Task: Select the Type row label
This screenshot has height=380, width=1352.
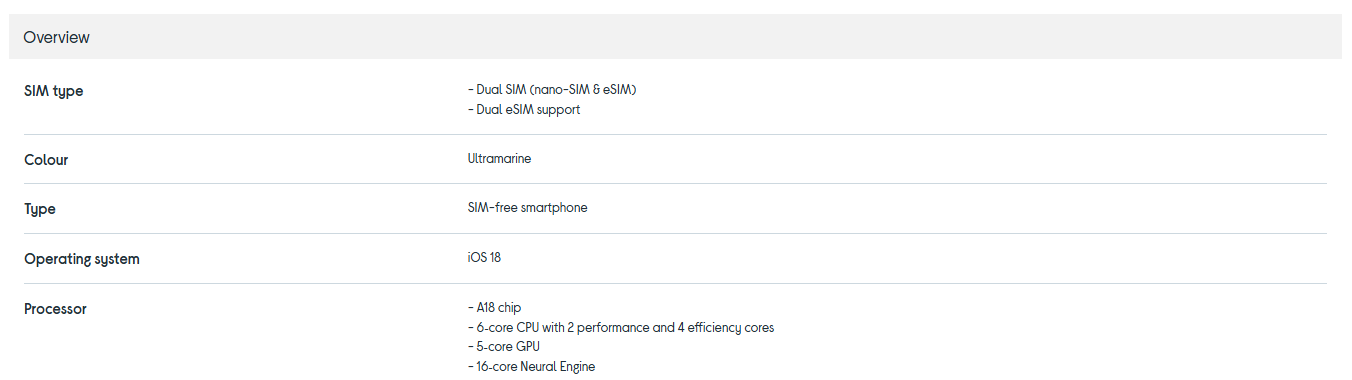Action: [x=40, y=210]
